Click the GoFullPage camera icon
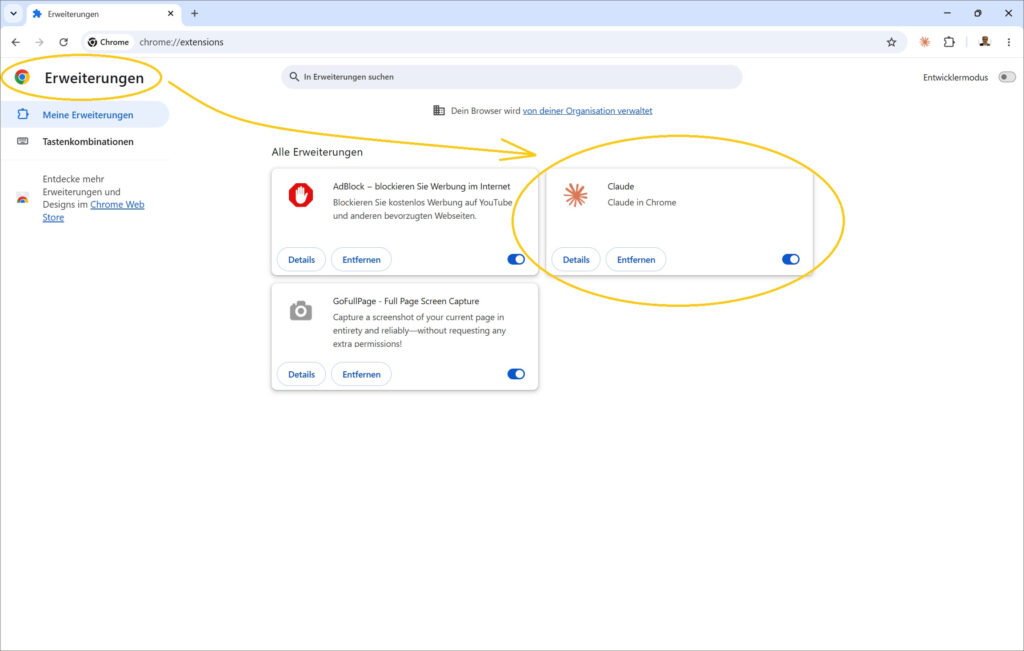 [301, 310]
